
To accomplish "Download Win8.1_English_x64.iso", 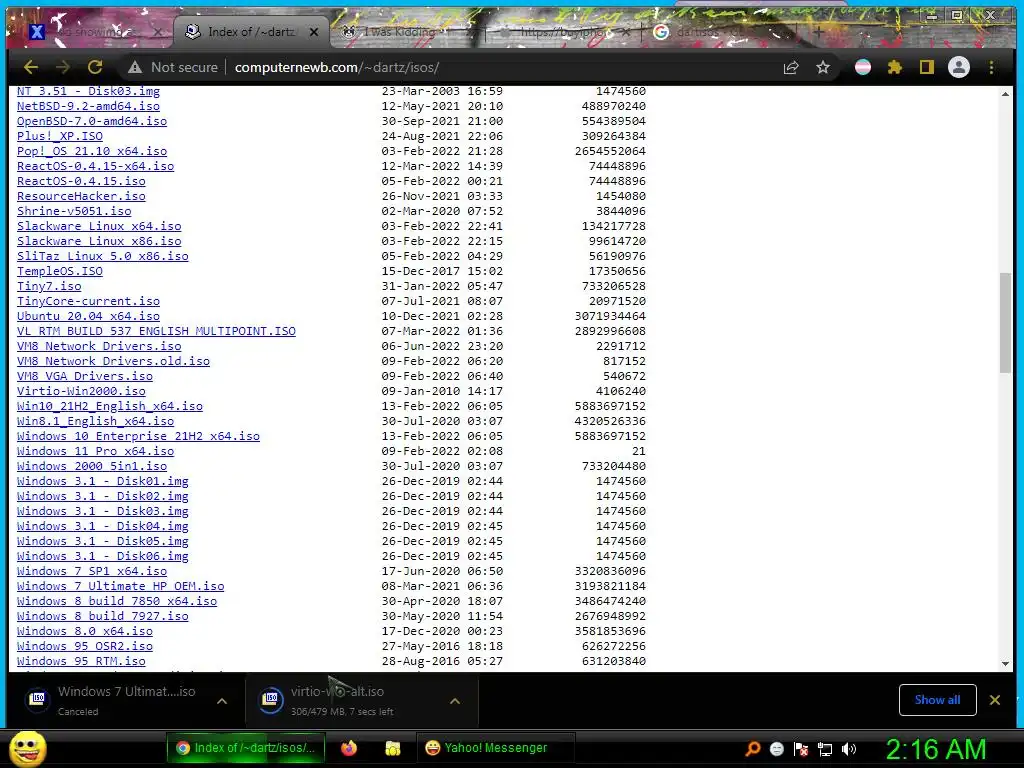I will click(95, 421).
